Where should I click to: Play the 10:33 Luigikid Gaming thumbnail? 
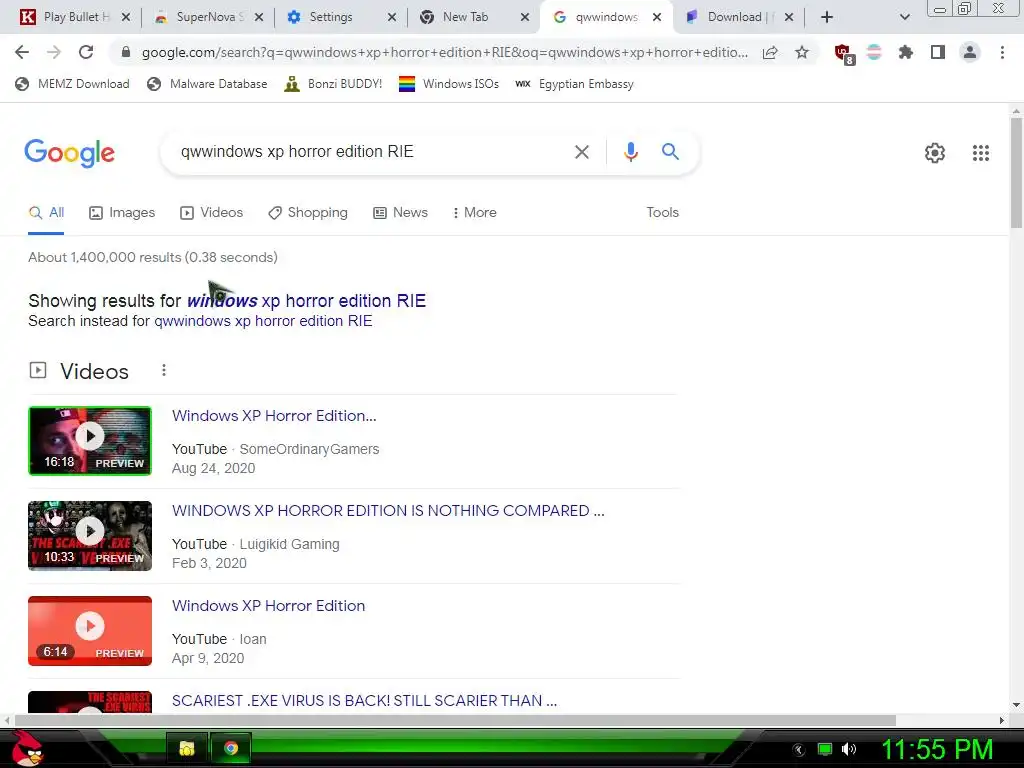(x=90, y=536)
